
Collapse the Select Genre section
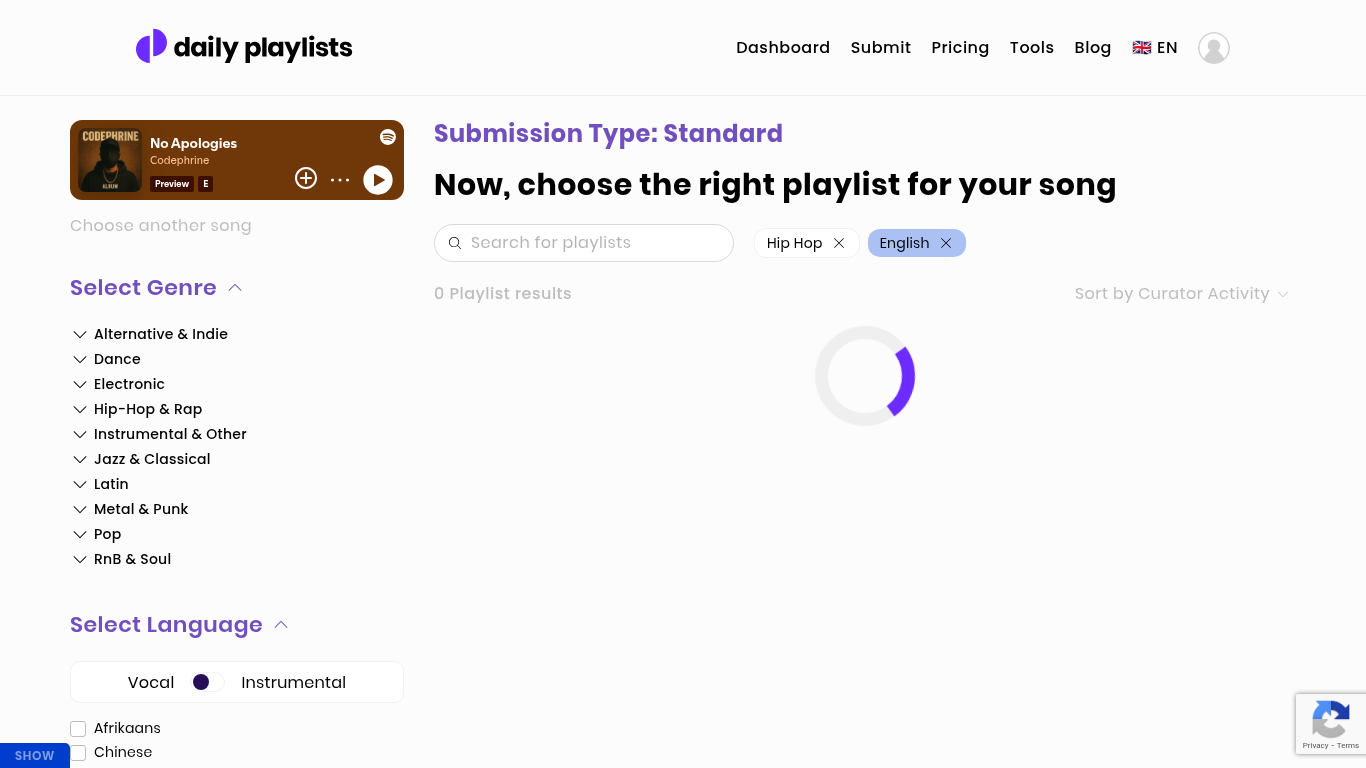coord(235,288)
